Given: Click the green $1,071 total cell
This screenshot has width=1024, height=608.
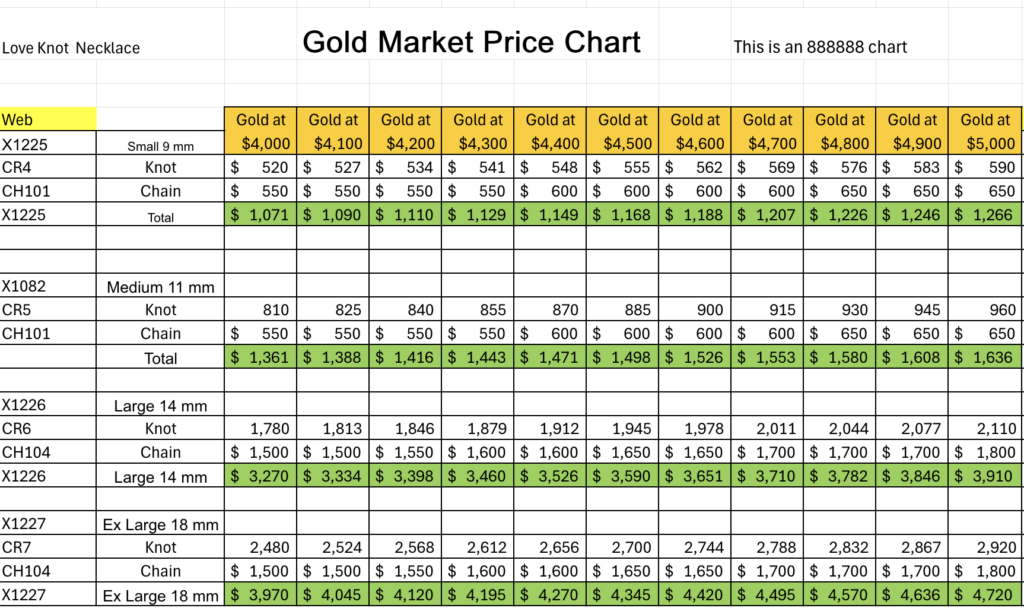Looking at the screenshot, I should [261, 215].
